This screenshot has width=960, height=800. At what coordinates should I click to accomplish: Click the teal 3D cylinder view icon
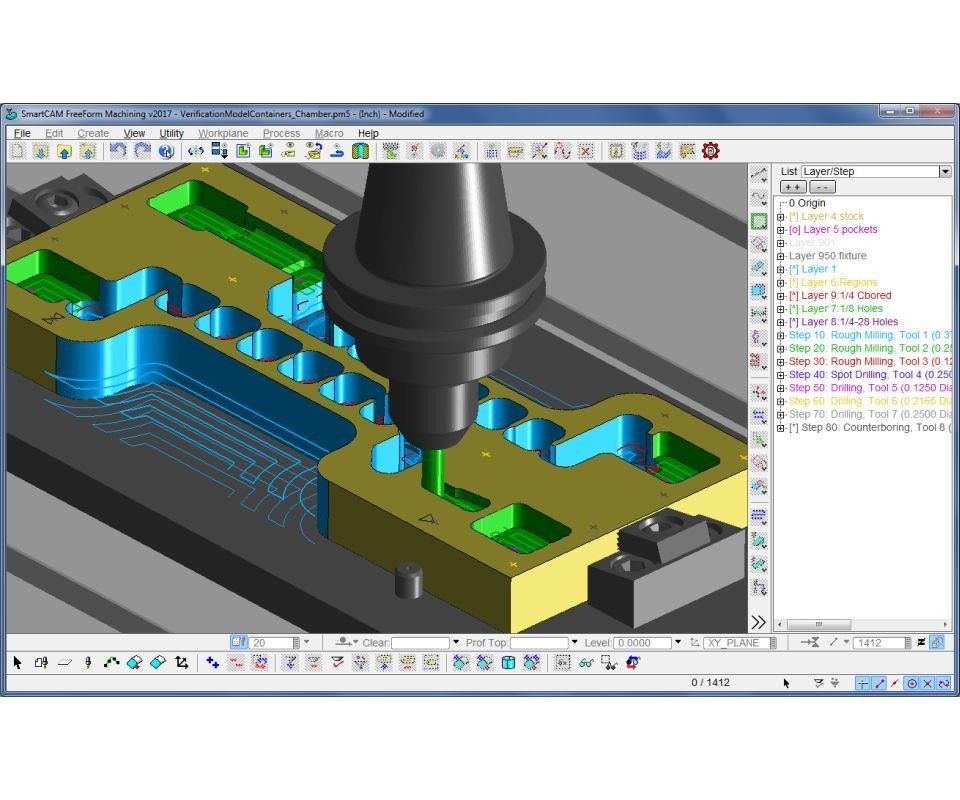click(508, 662)
